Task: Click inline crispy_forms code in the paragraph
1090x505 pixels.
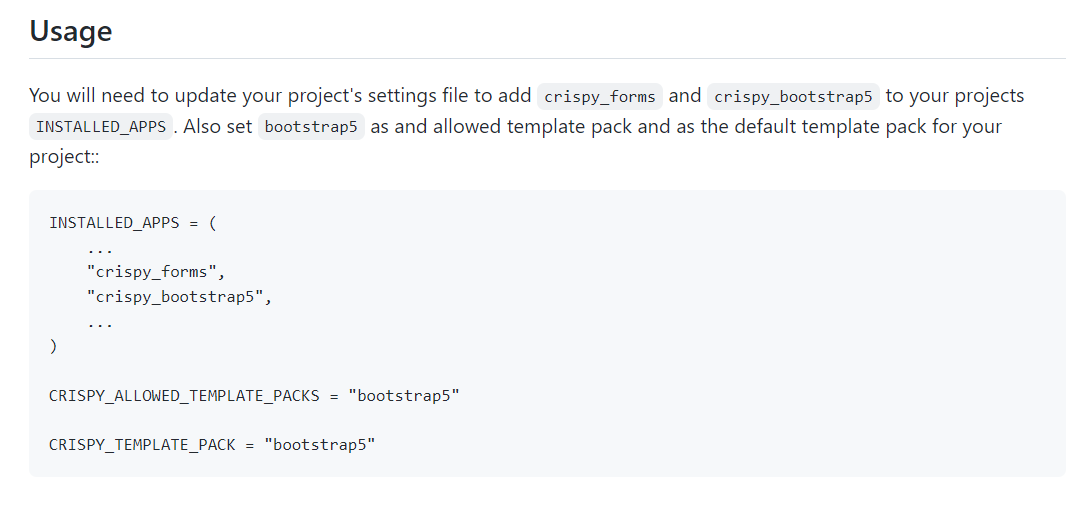Action: click(x=599, y=97)
